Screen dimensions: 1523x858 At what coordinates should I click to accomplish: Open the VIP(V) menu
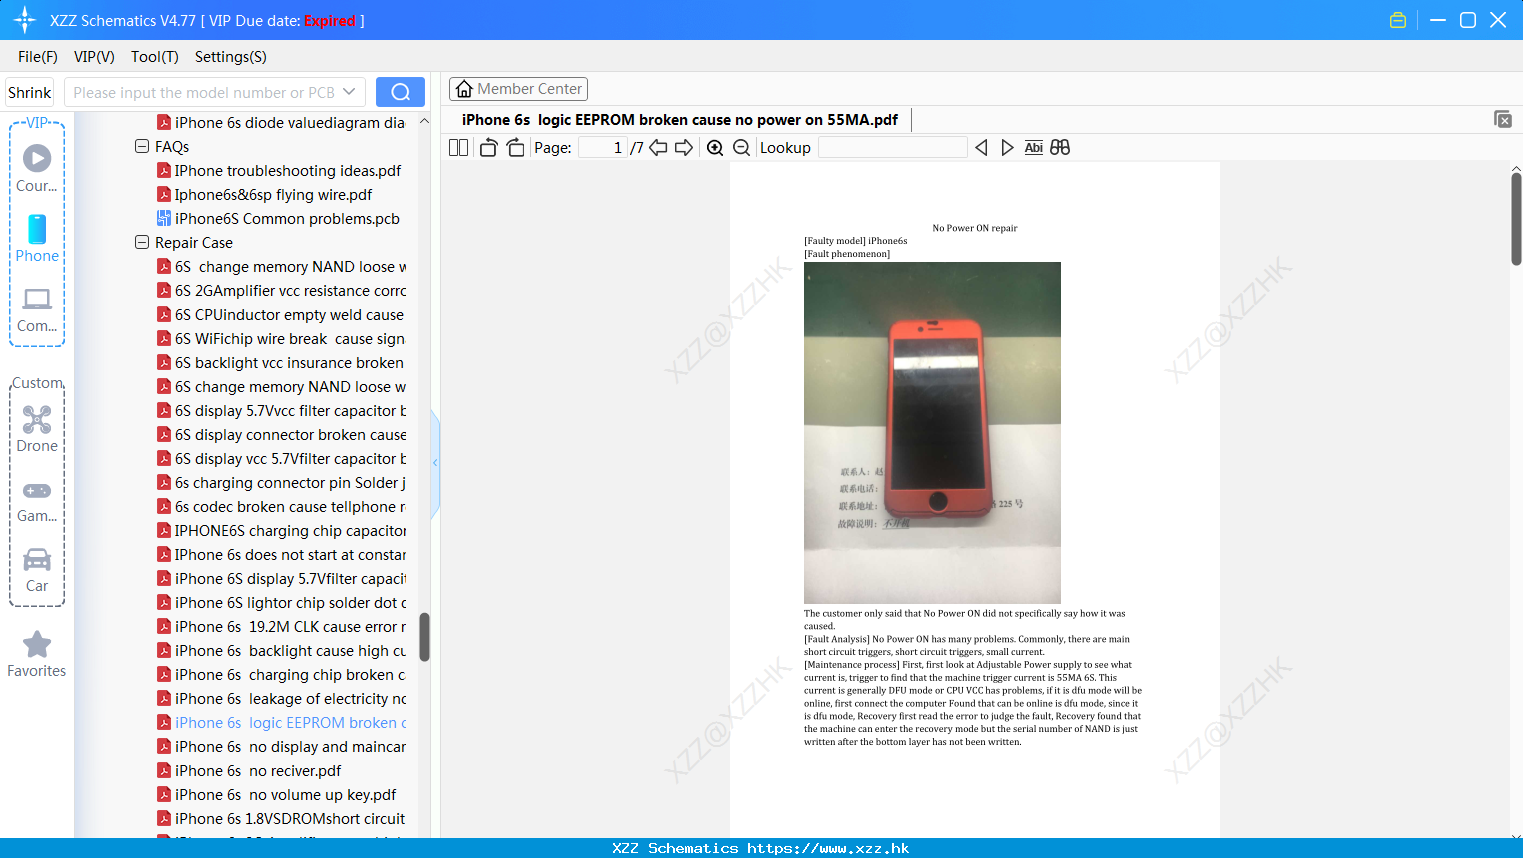coord(94,57)
